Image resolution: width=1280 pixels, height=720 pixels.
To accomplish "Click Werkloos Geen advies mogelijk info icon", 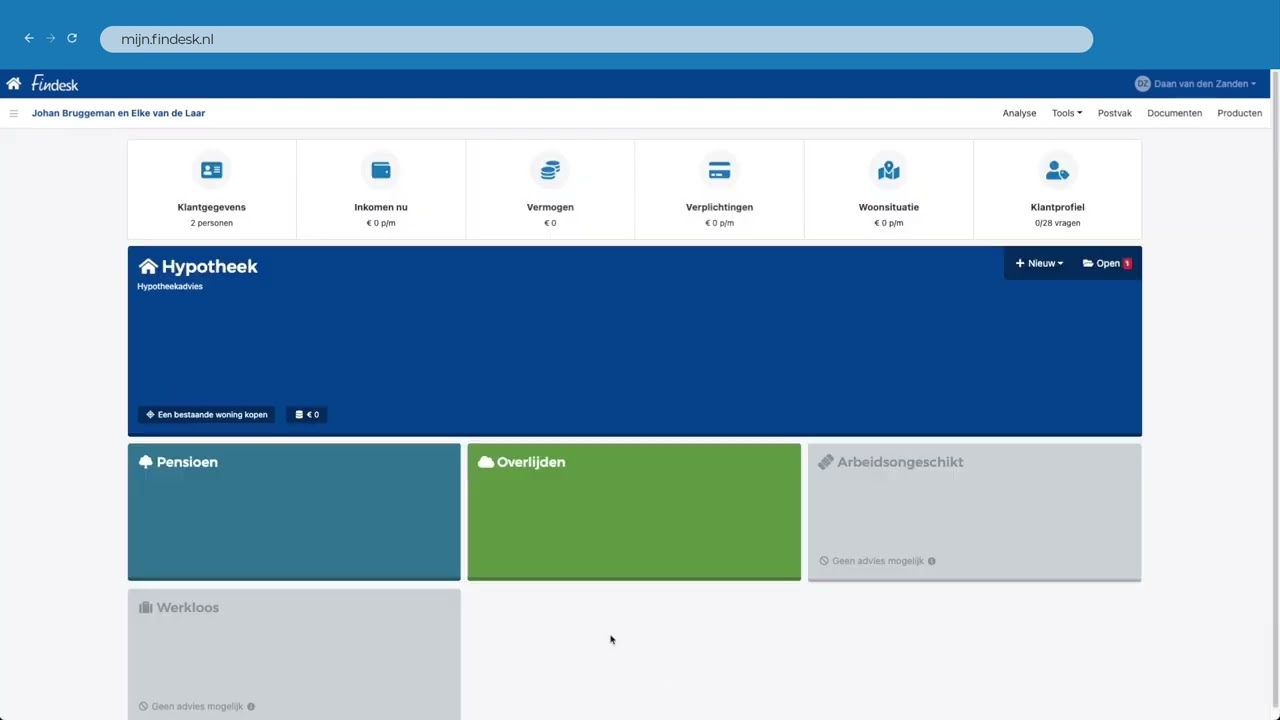I will click(251, 706).
